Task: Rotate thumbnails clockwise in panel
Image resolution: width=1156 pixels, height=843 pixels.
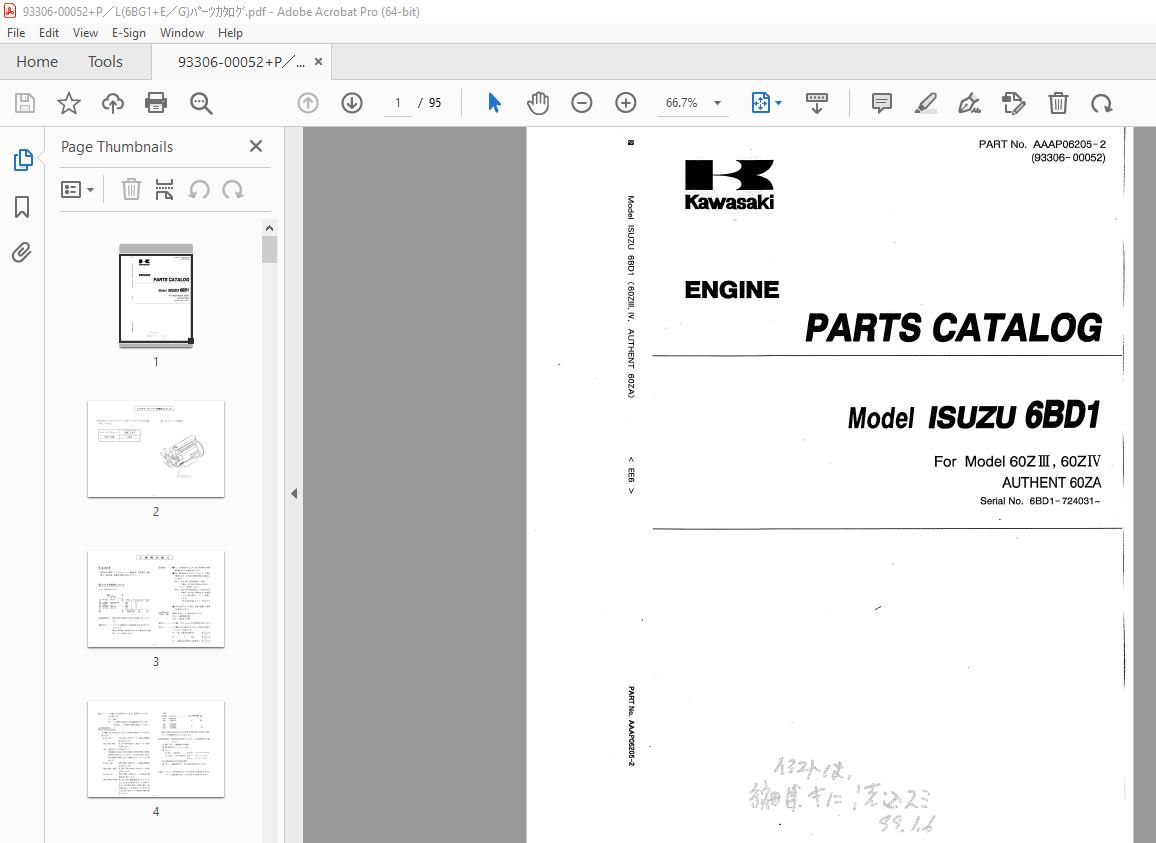Action: coord(233,190)
